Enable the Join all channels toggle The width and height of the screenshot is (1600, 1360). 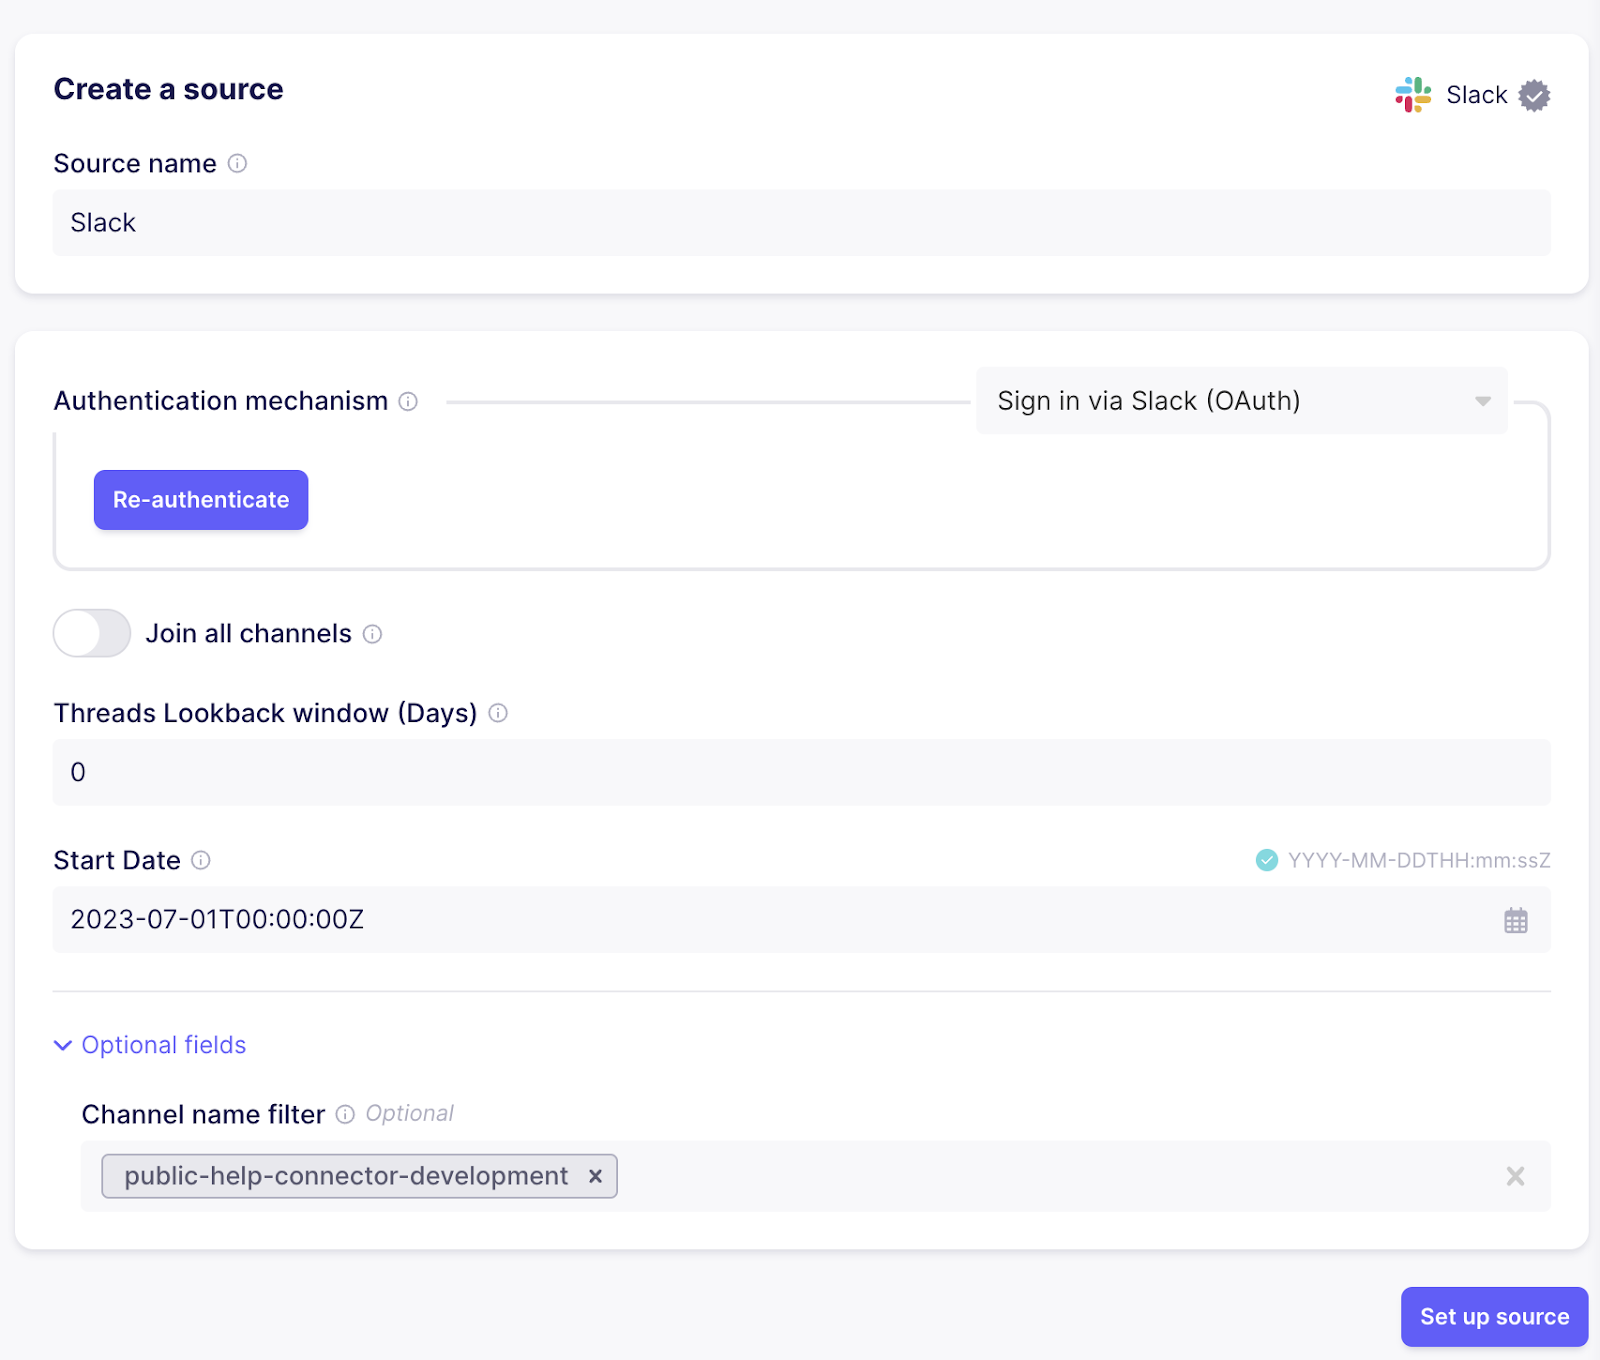91,633
